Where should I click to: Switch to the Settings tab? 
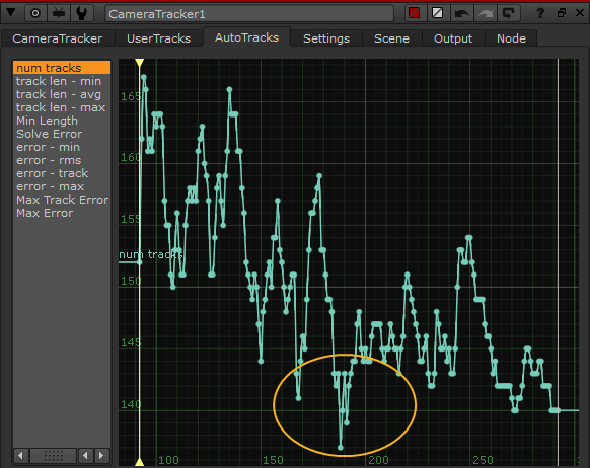(x=326, y=38)
